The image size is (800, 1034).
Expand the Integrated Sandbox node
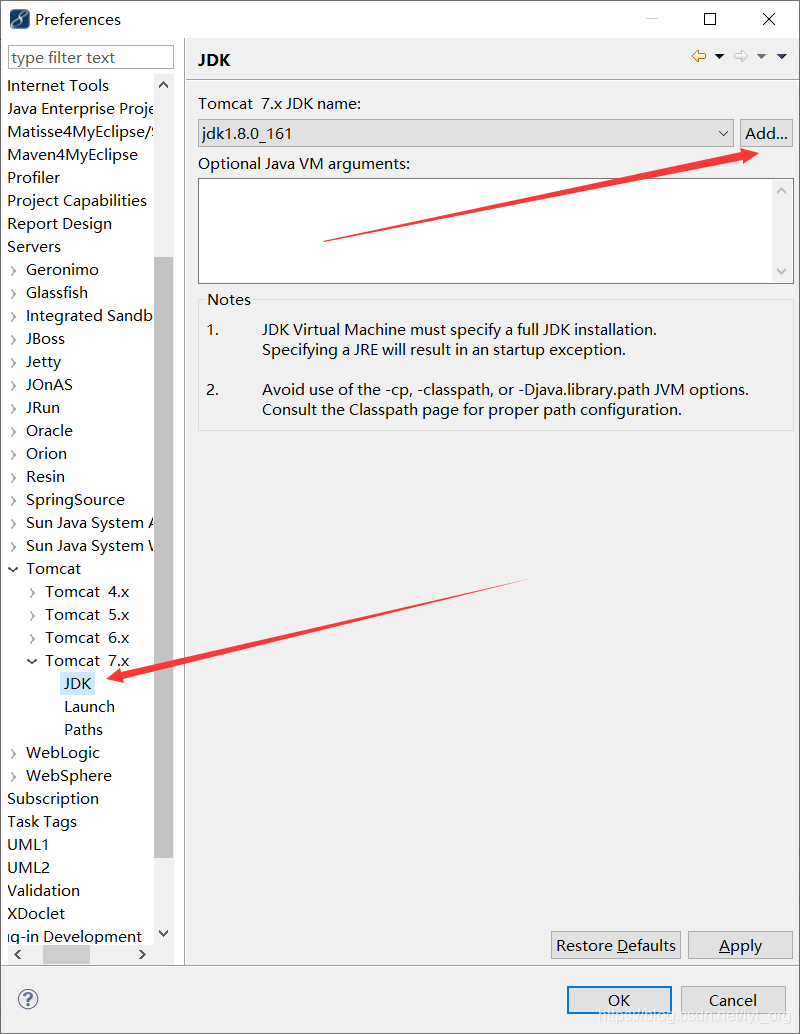13,317
